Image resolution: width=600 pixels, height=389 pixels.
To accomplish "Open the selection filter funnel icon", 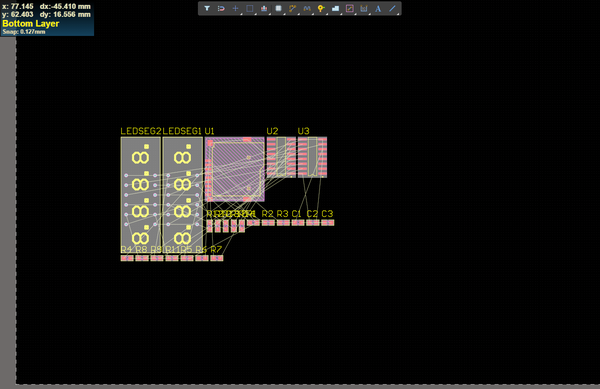I will [x=207, y=8].
